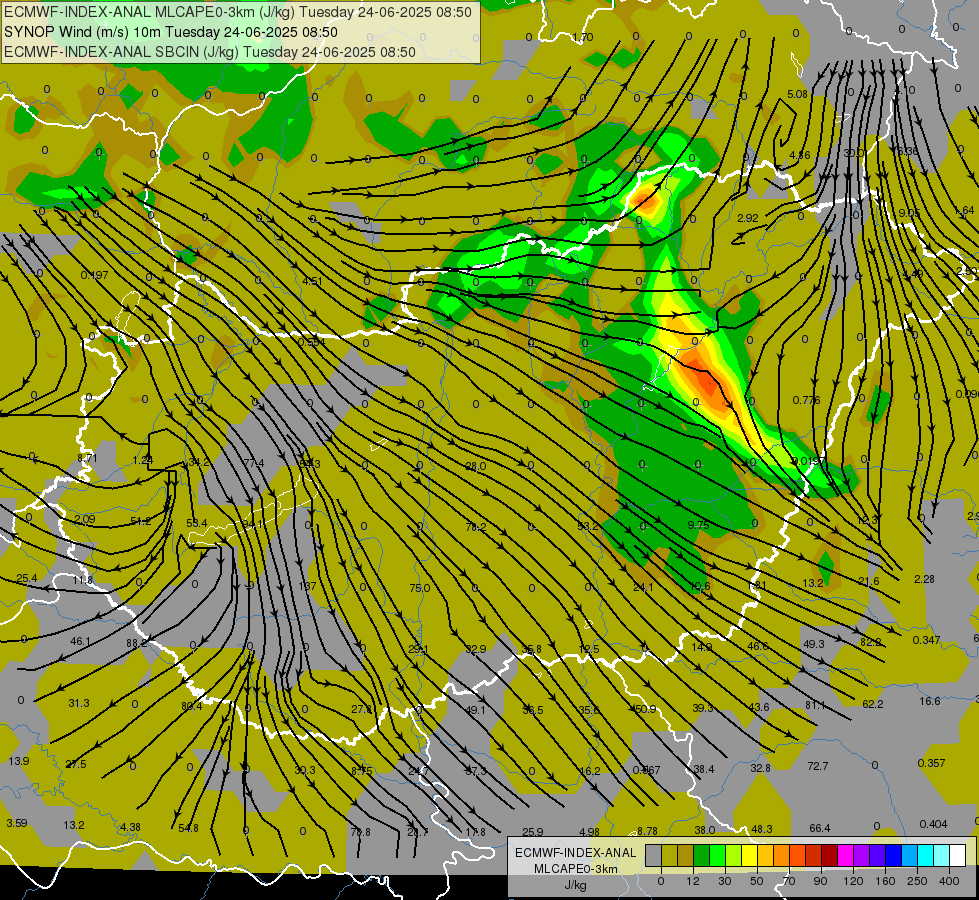The image size is (979, 900).
Task: Click the SYNOP Wind 10m title line
Action: (x=170, y=32)
